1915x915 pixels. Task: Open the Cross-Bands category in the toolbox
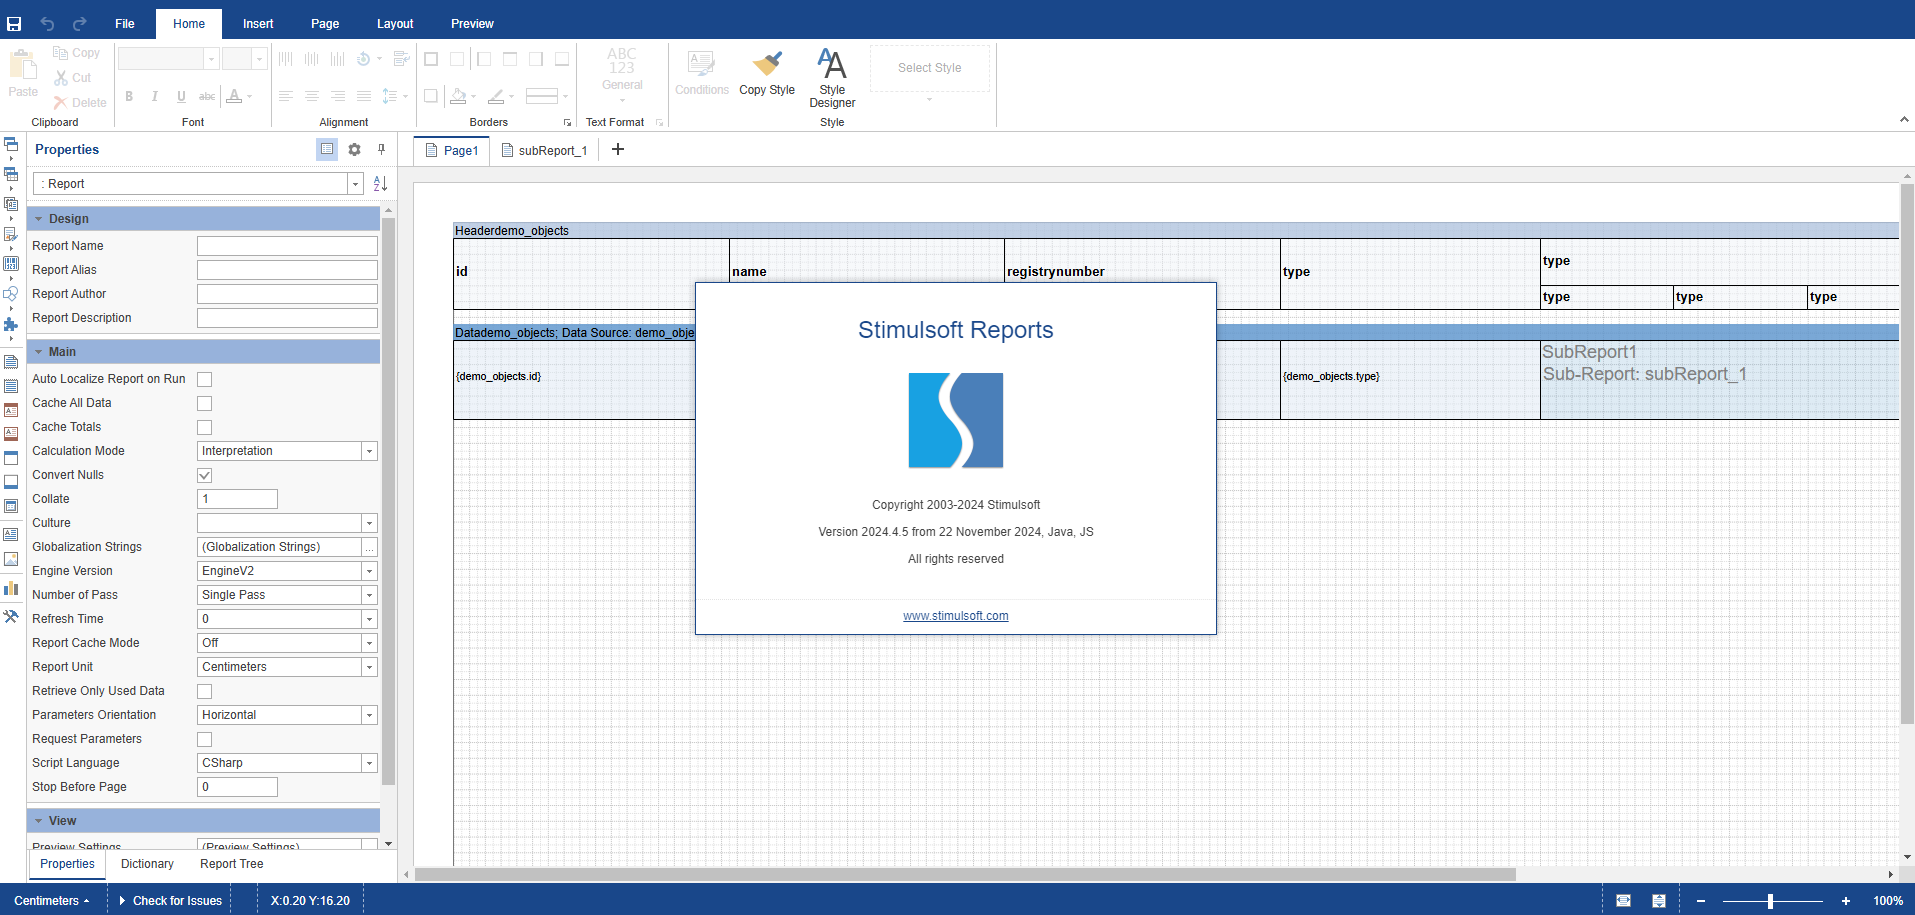(x=11, y=174)
